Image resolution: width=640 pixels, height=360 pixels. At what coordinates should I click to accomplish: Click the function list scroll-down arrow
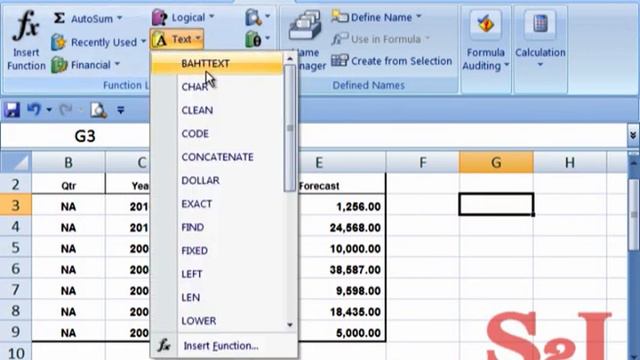click(290, 325)
